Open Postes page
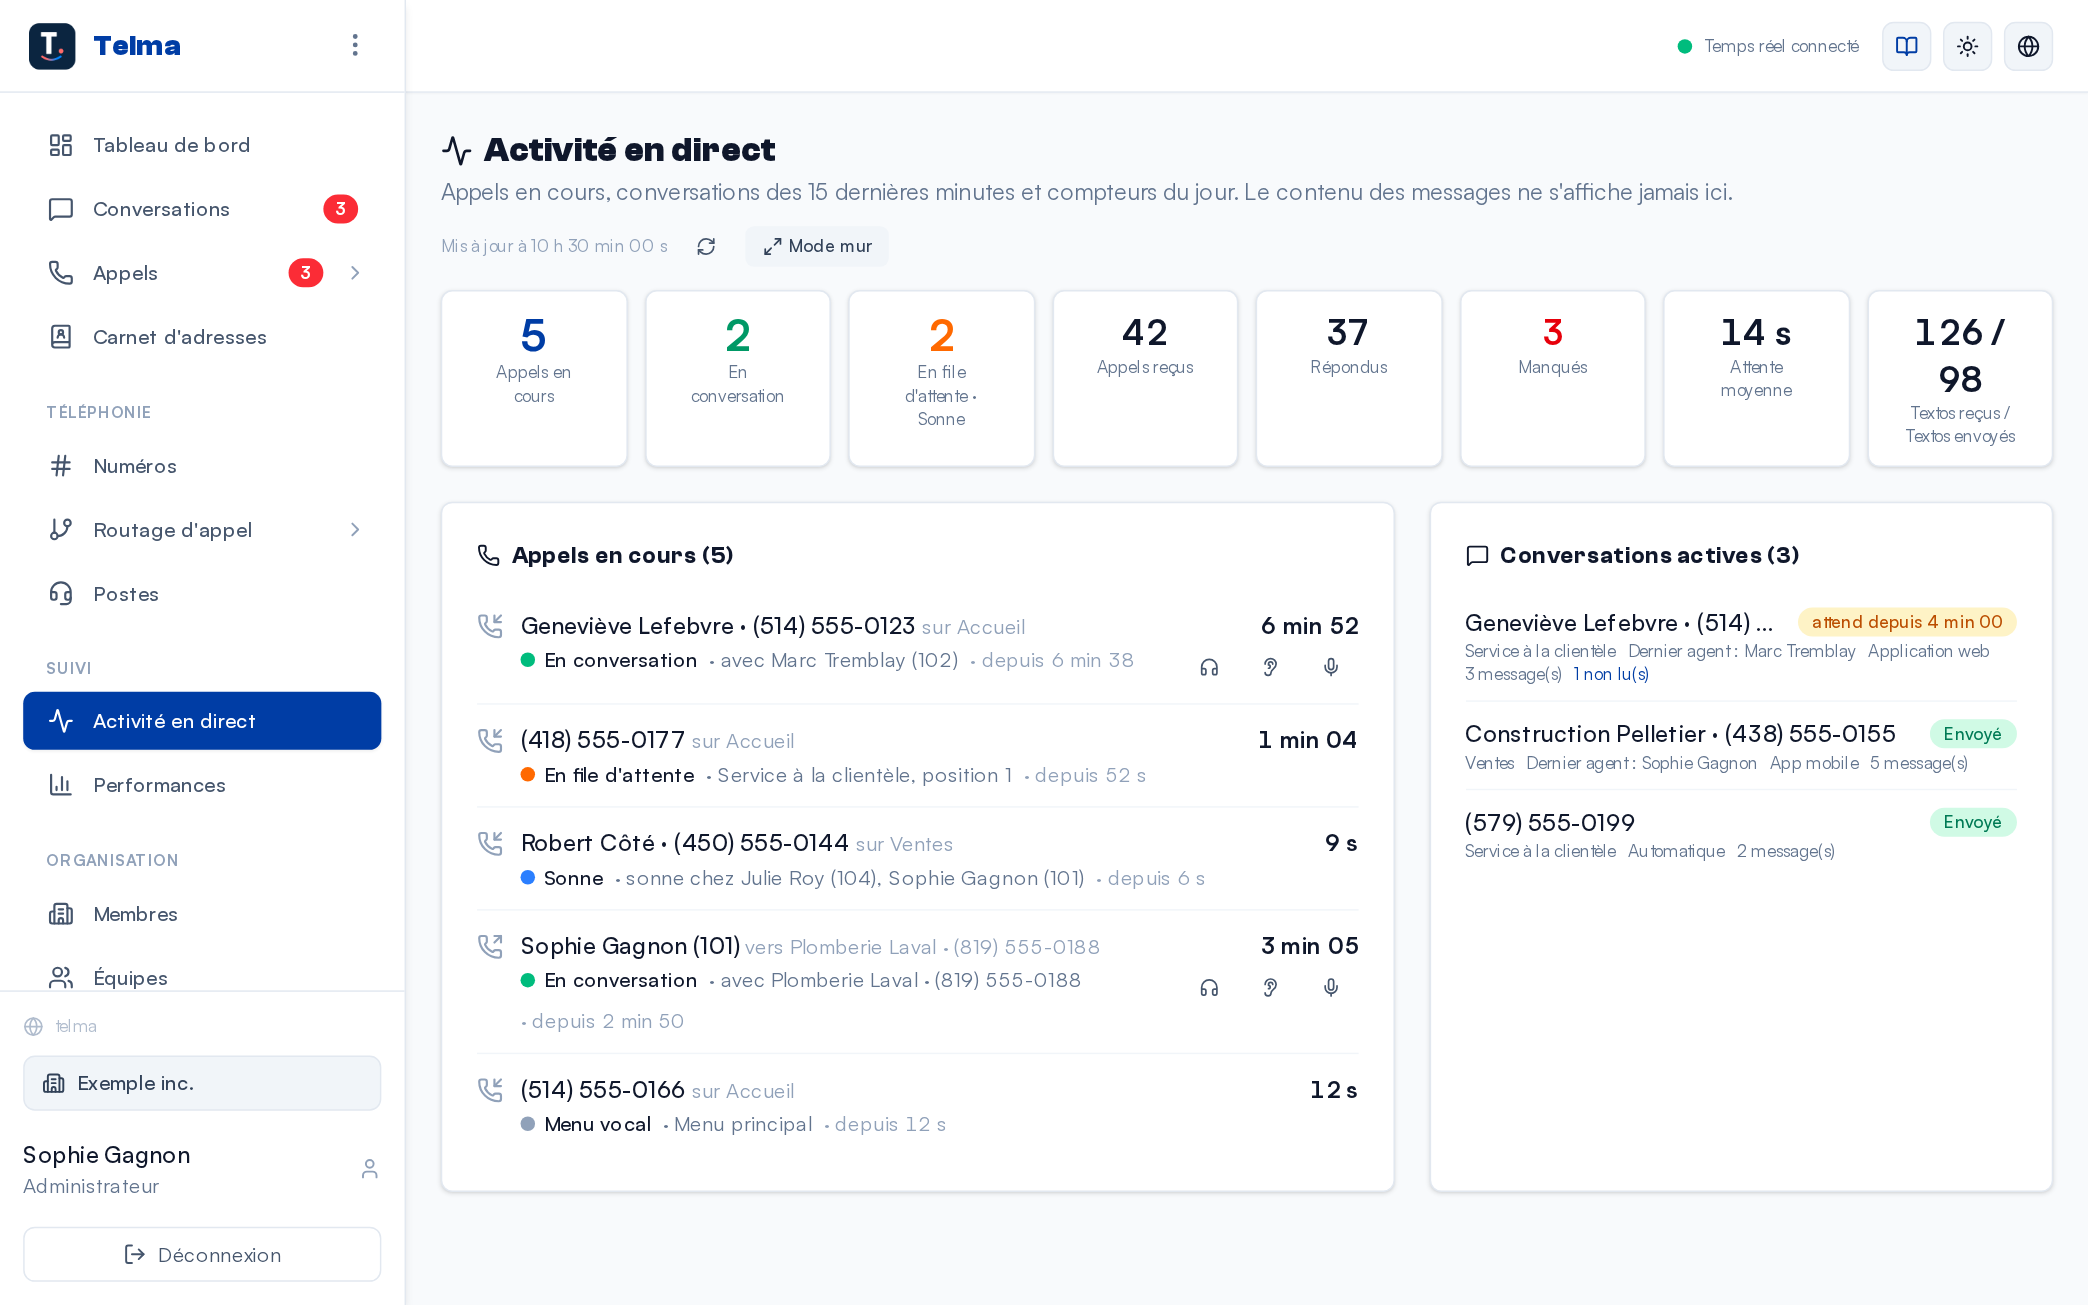Screen dimensions: 2088x1305 point(202,594)
